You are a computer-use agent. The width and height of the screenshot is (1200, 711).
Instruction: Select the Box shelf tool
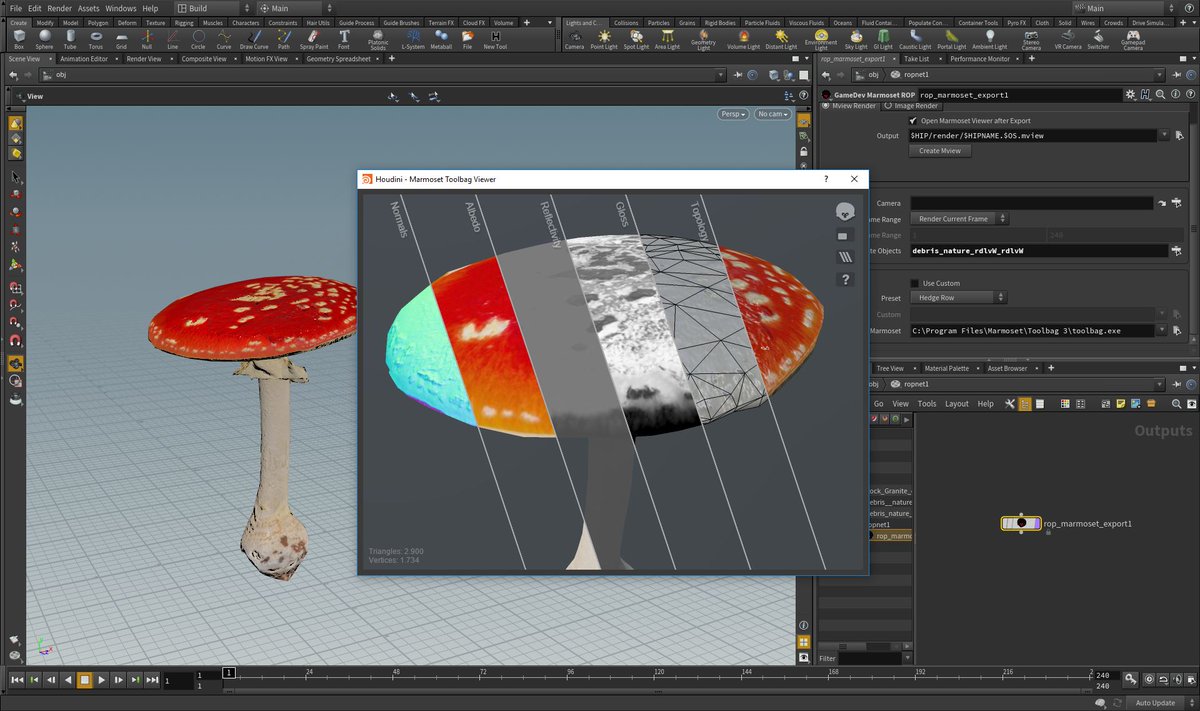coord(19,39)
